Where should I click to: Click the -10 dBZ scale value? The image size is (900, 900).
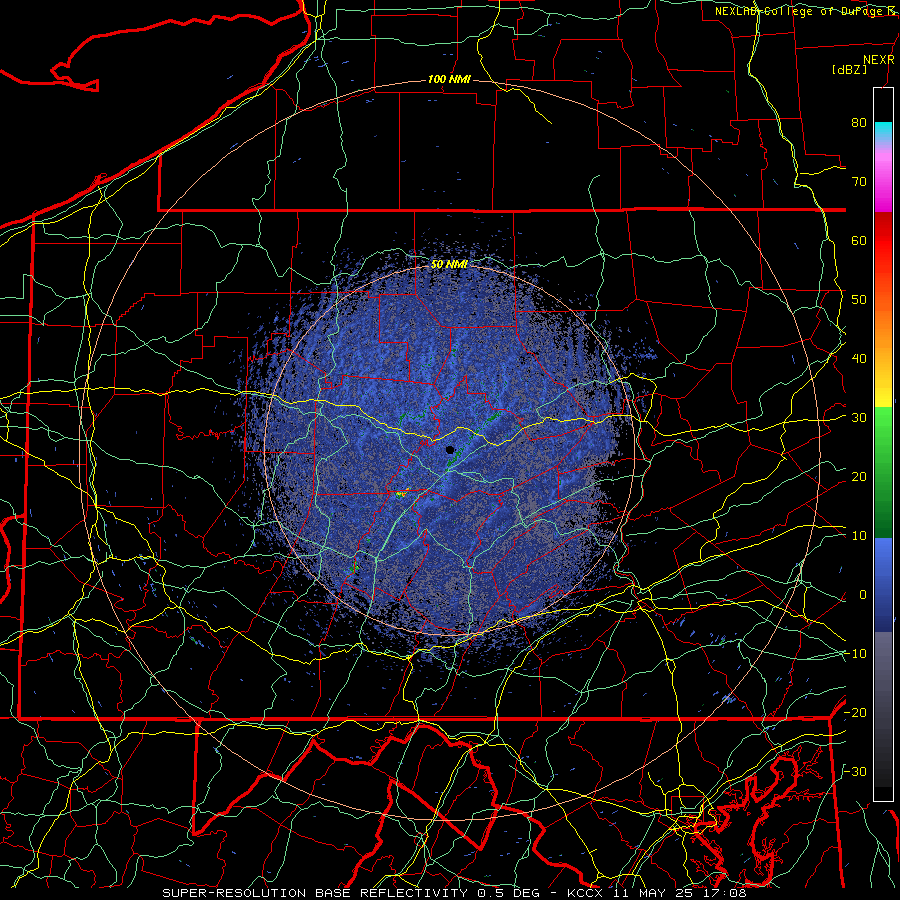855,654
